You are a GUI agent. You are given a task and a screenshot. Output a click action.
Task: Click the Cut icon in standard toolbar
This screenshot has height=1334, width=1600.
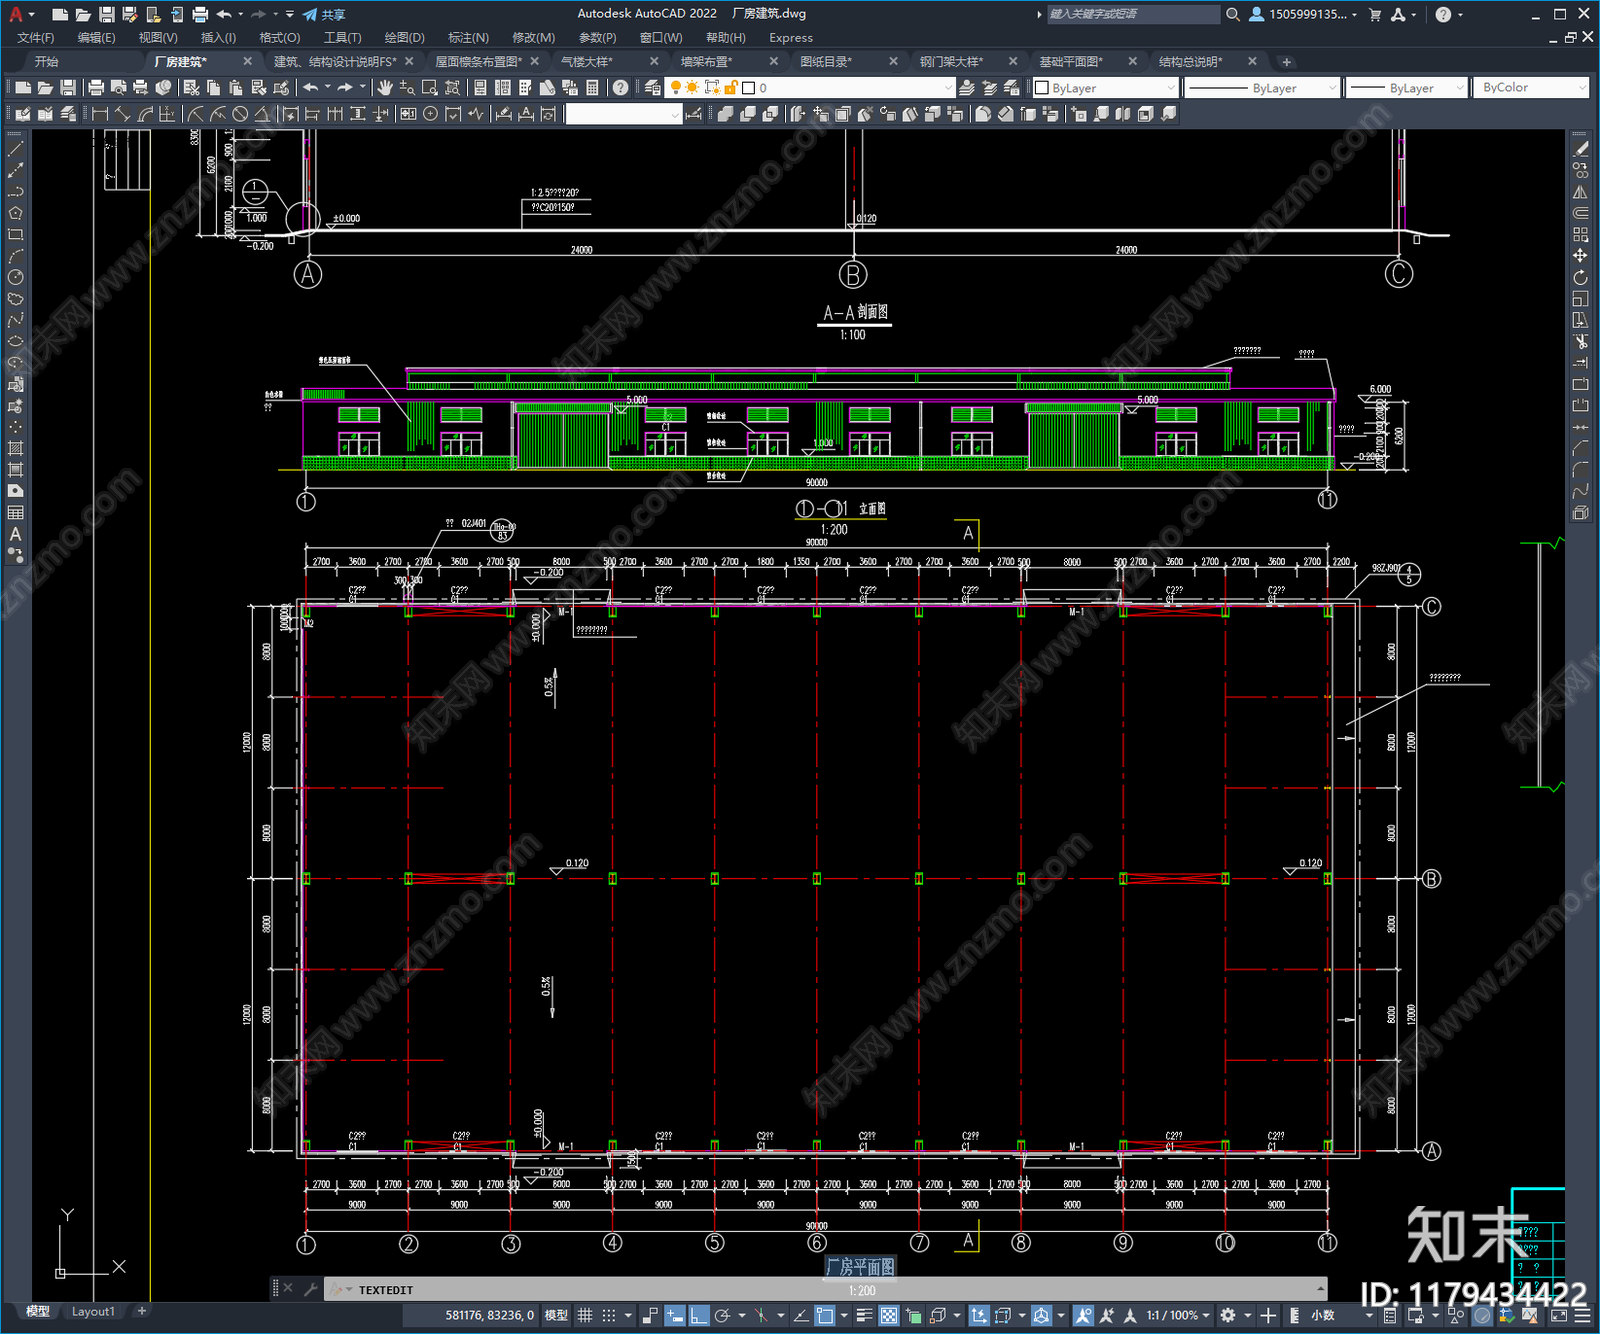(192, 88)
